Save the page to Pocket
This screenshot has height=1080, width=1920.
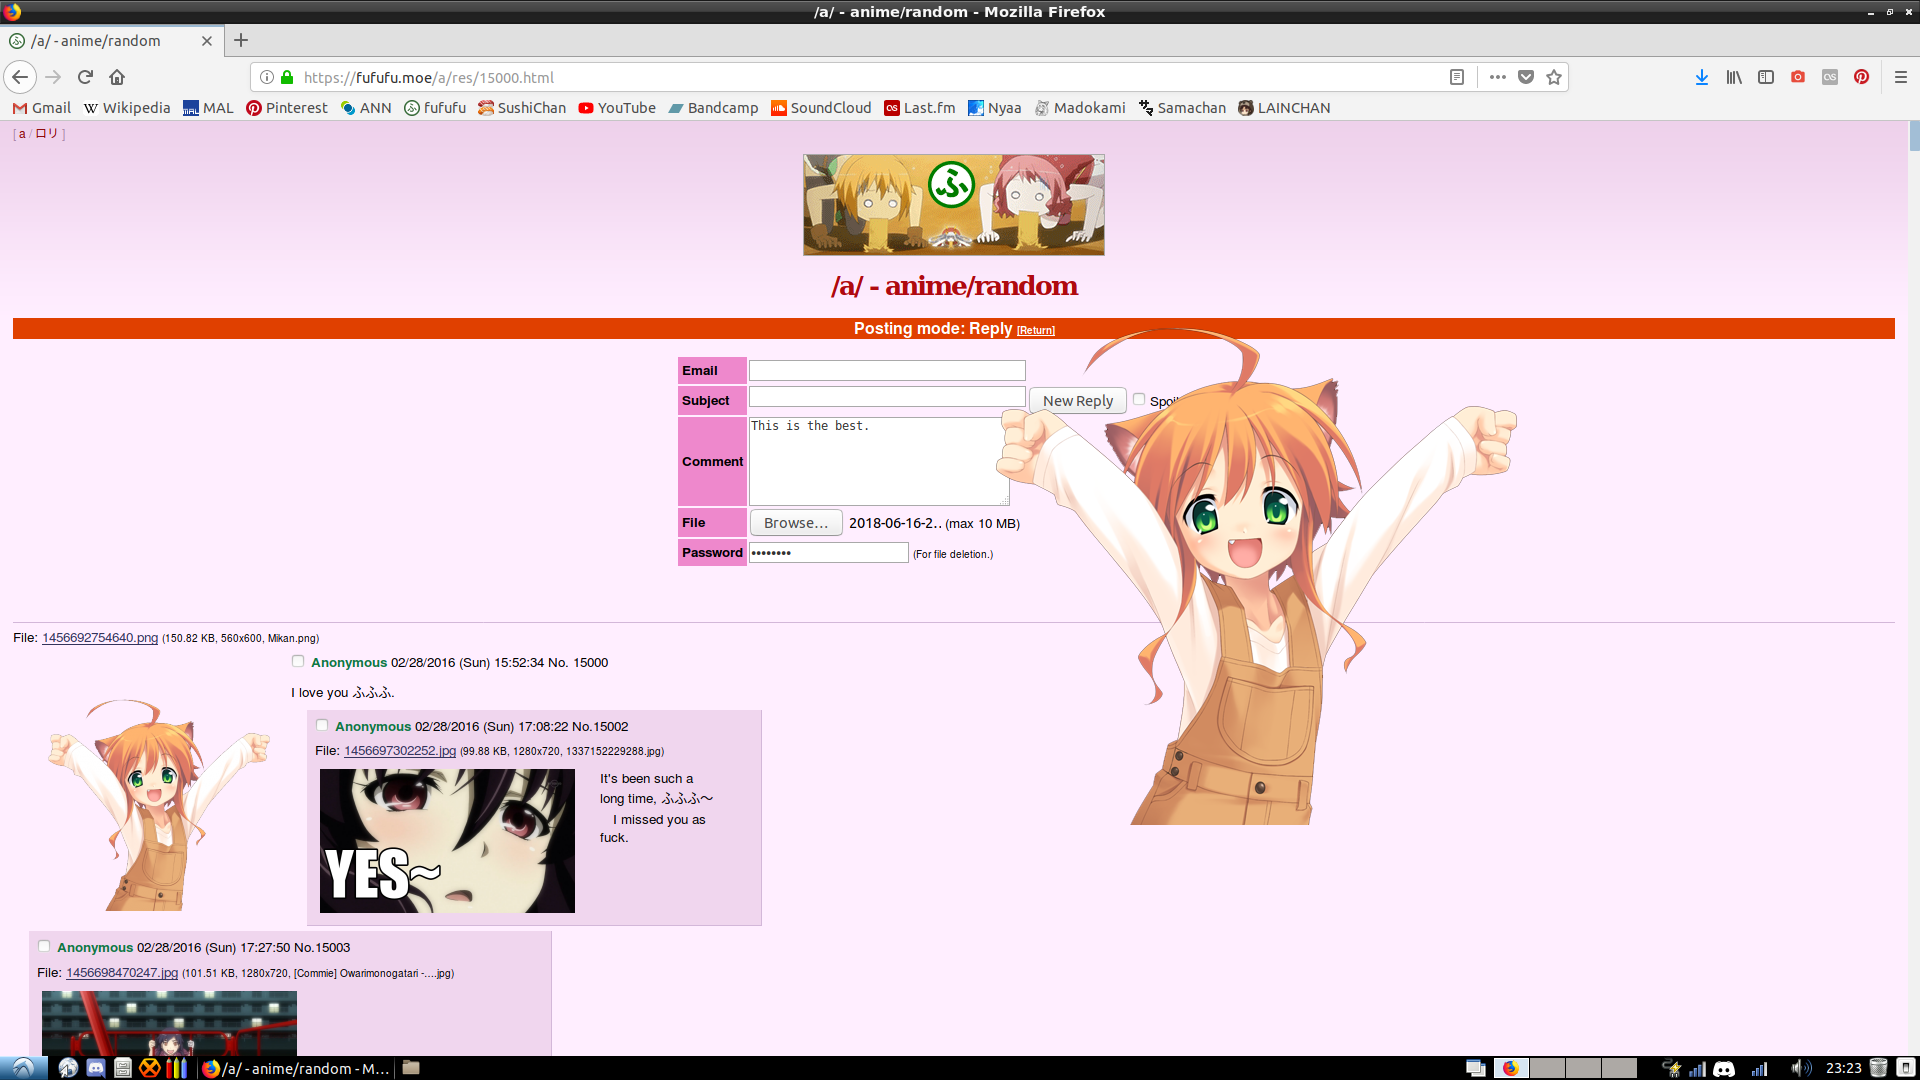1526,77
